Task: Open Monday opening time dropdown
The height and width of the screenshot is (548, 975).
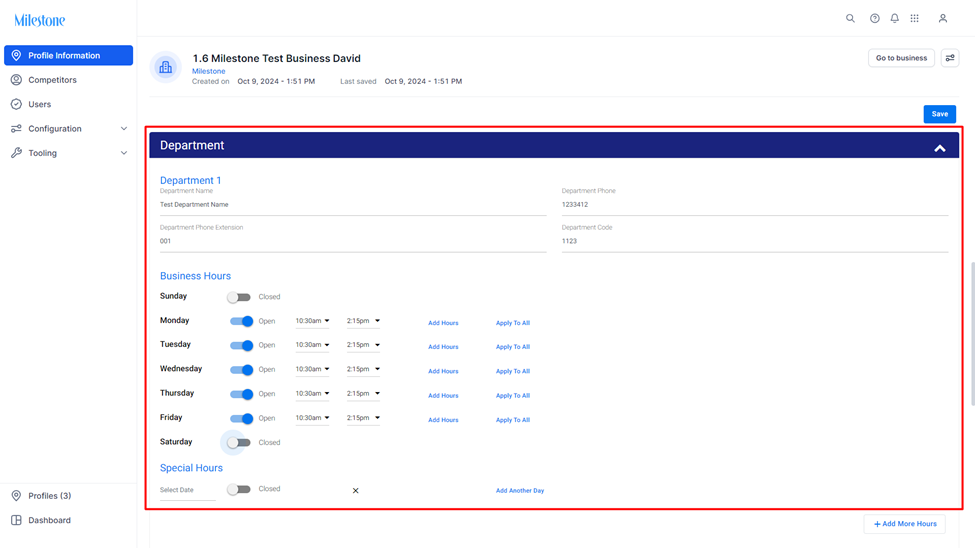Action: 312,321
